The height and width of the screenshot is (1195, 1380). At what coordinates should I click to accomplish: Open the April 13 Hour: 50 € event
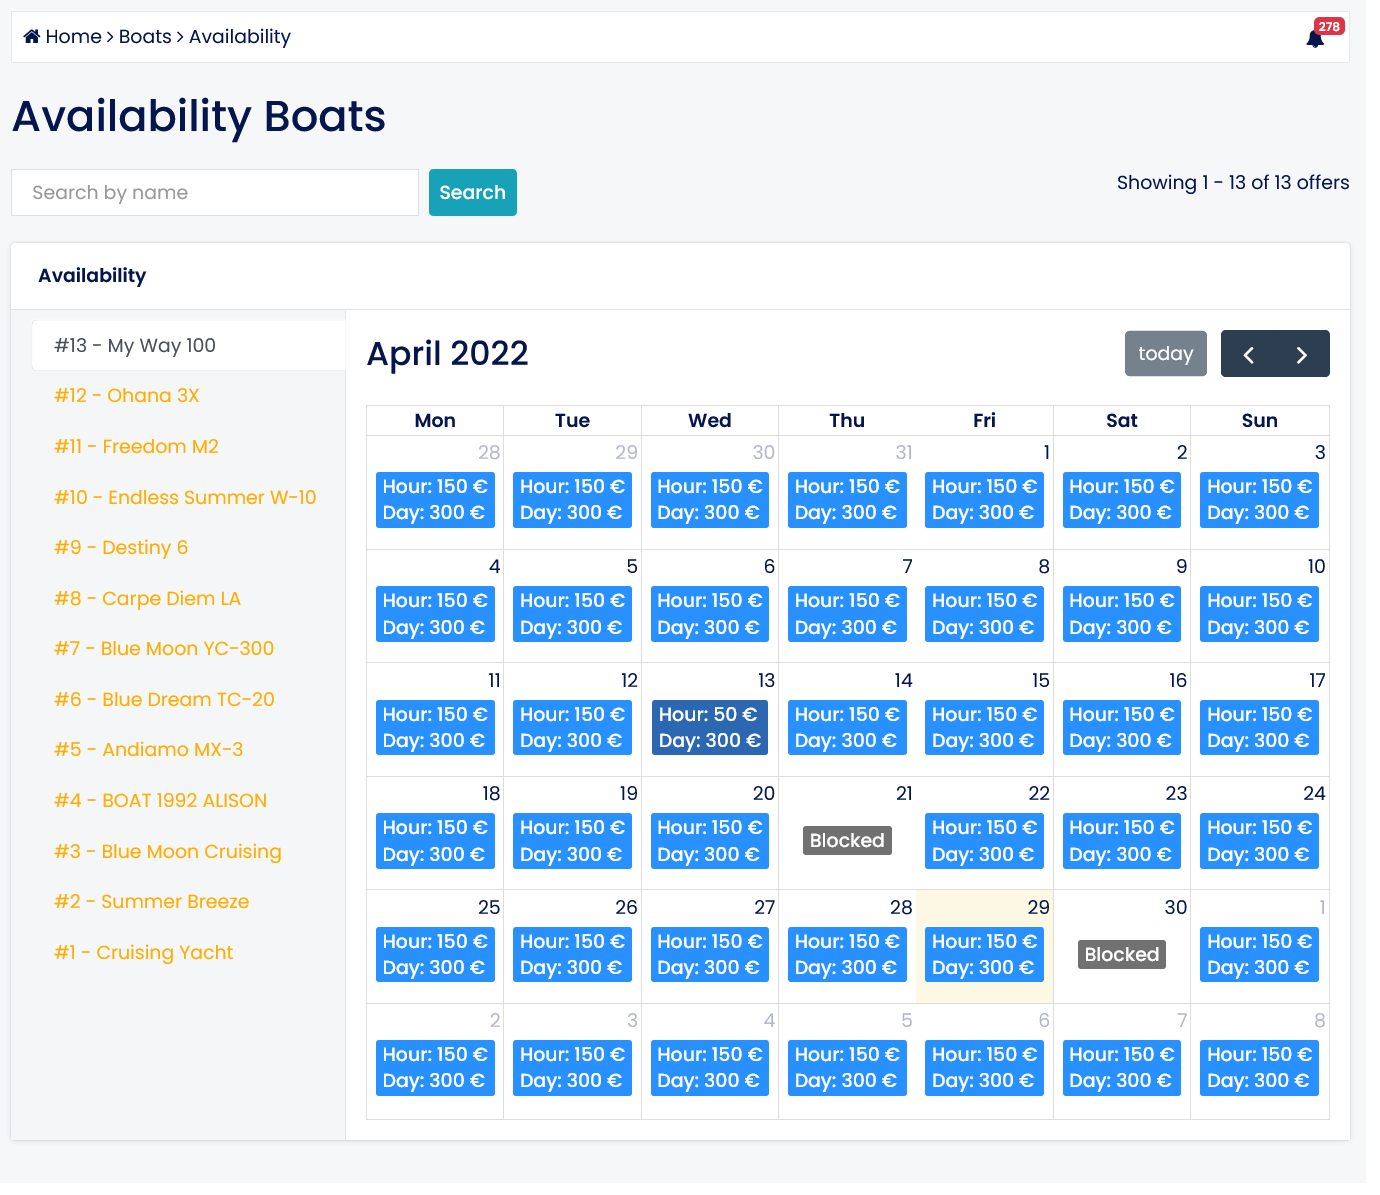click(x=710, y=728)
